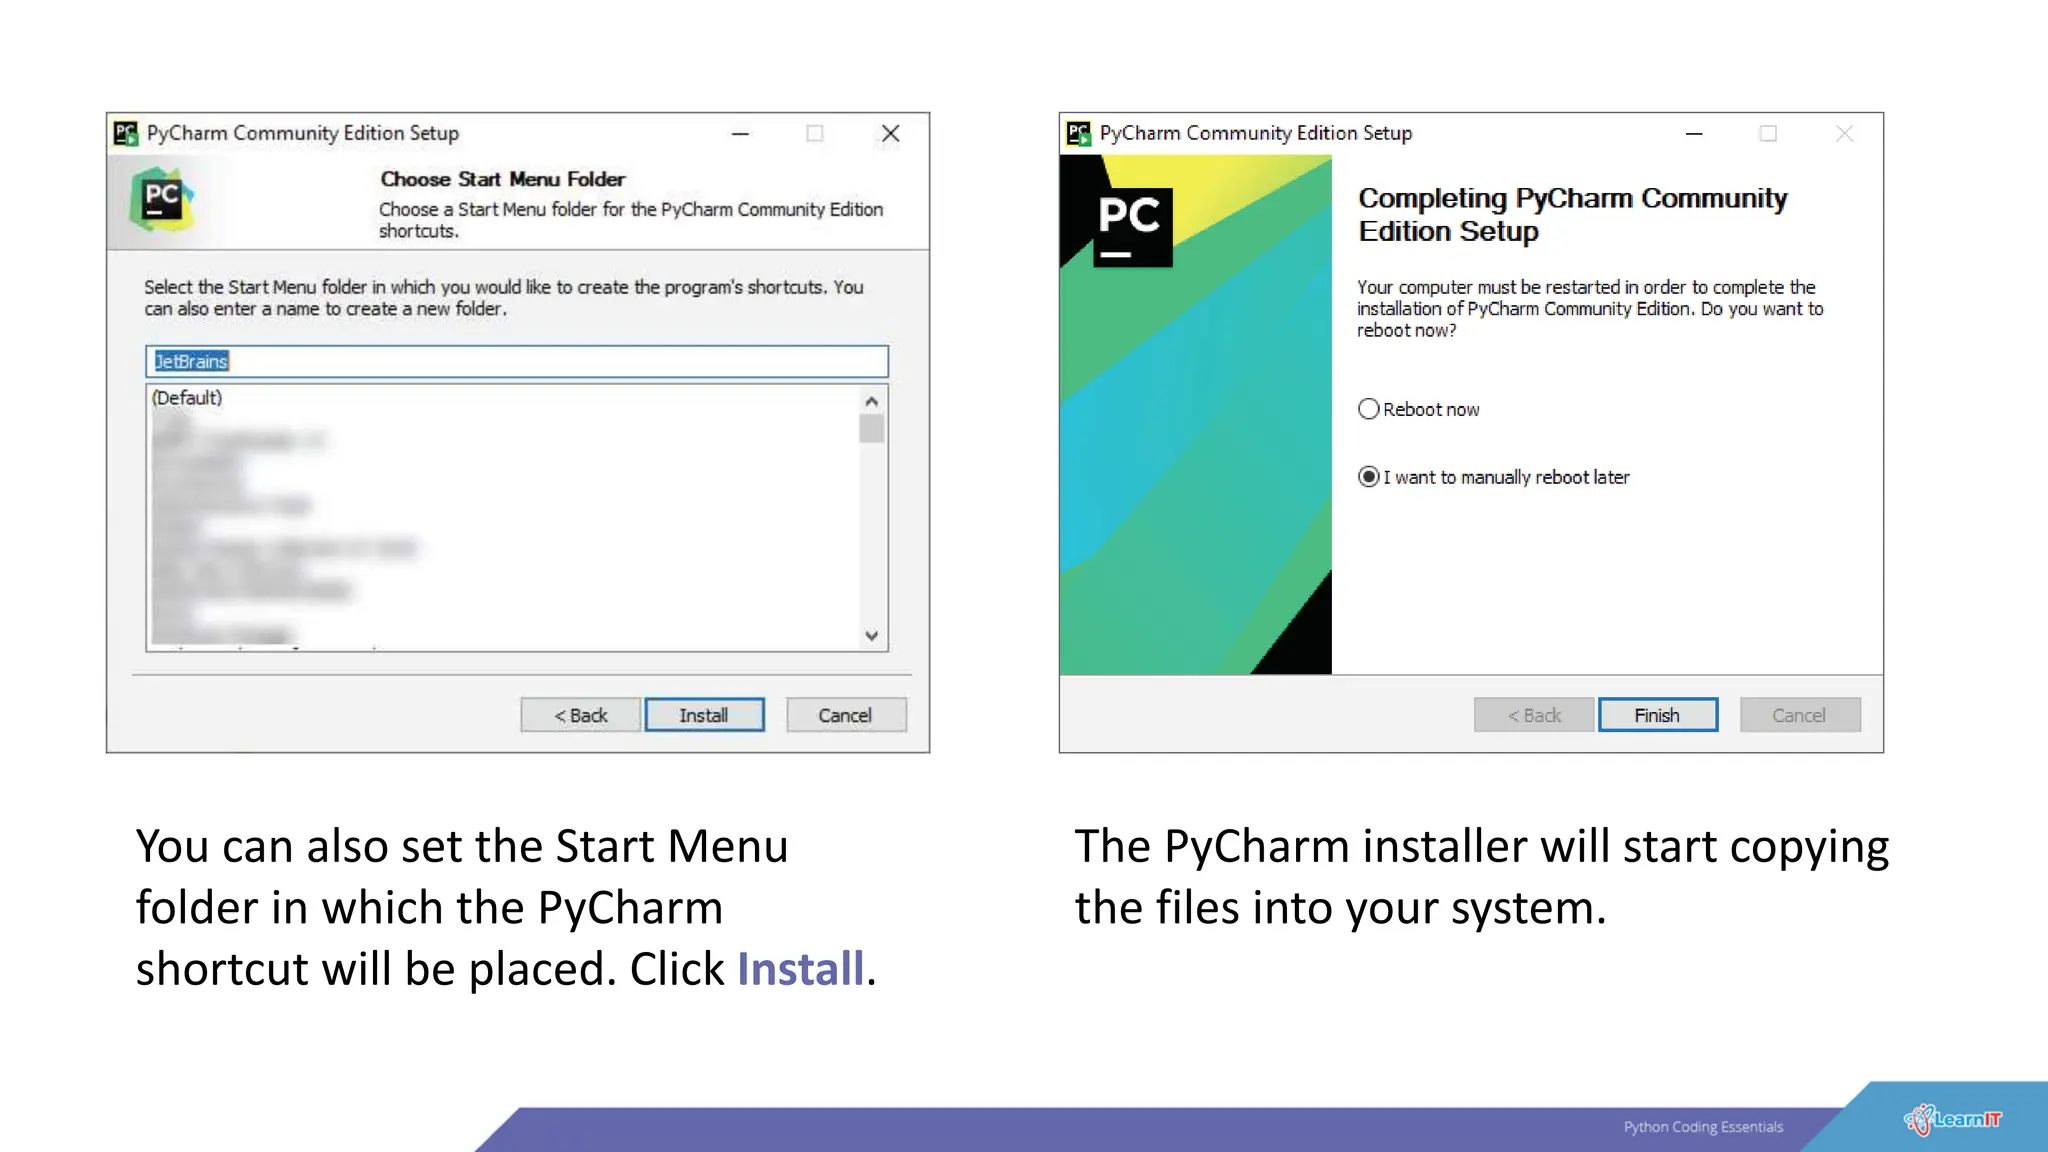Screen dimensions: 2048x1152
Task: Click the greyed-out Cancel button beside Finish
Action: click(x=1799, y=715)
